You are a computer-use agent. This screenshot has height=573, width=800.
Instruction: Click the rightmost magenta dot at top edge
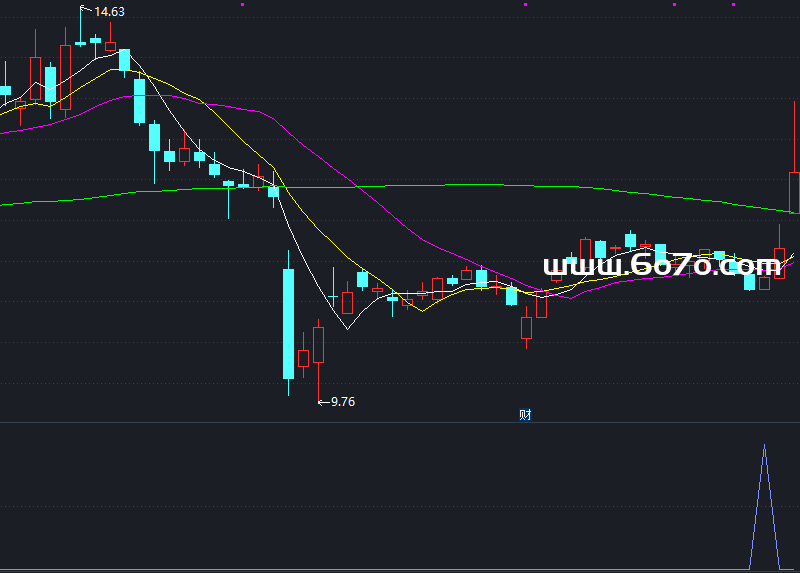click(735, 3)
